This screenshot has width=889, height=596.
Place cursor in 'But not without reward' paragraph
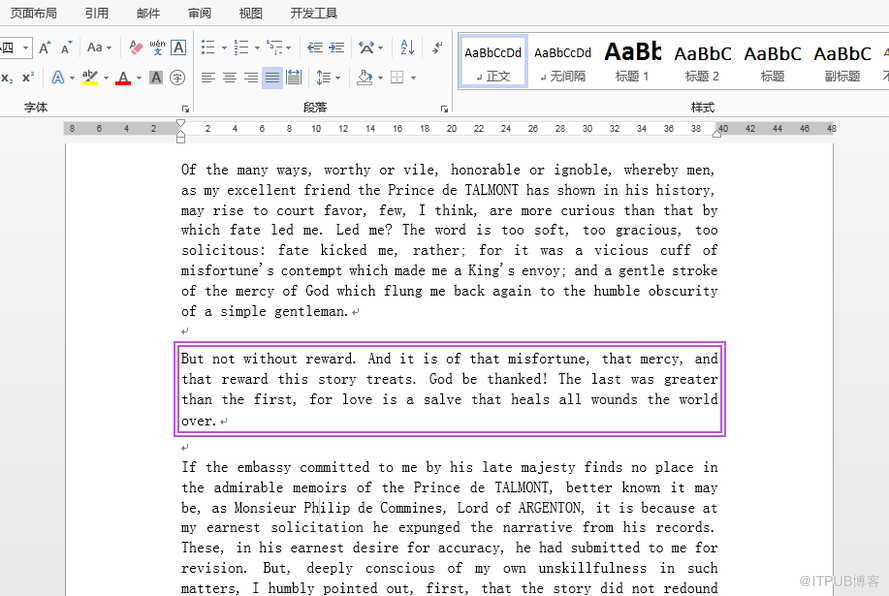[x=449, y=389]
